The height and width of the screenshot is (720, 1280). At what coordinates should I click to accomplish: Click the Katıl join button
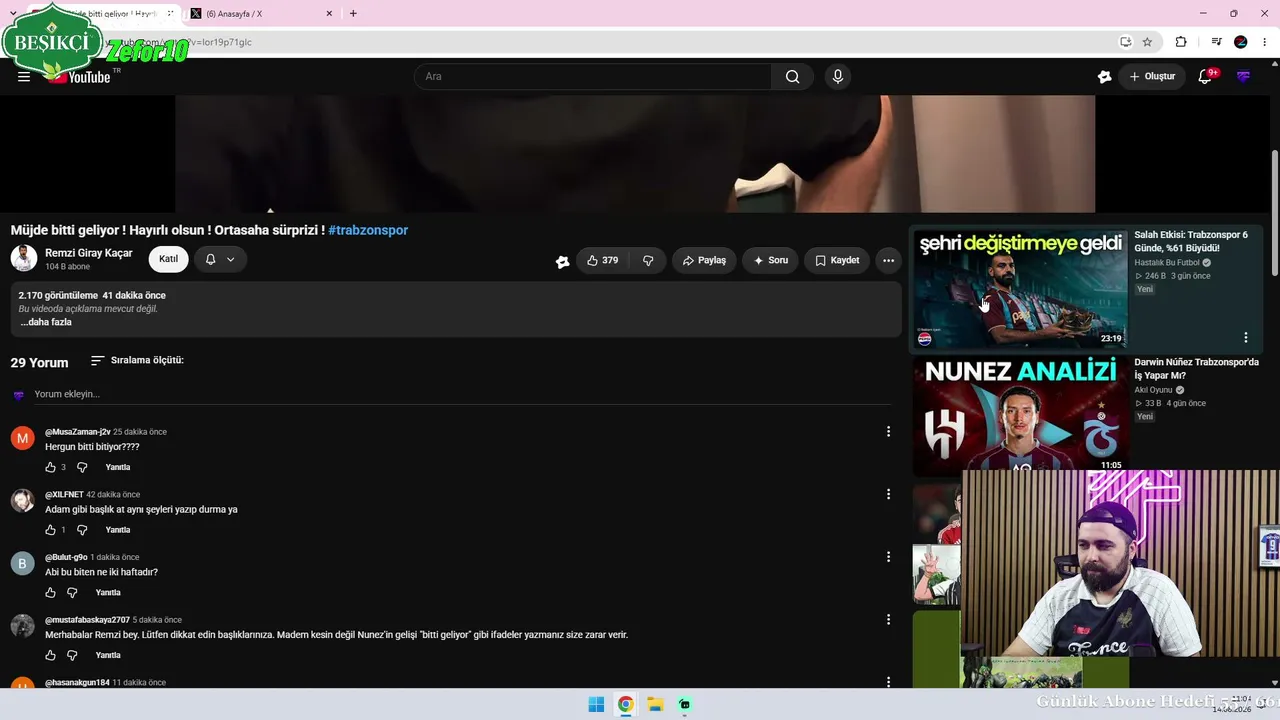168,259
